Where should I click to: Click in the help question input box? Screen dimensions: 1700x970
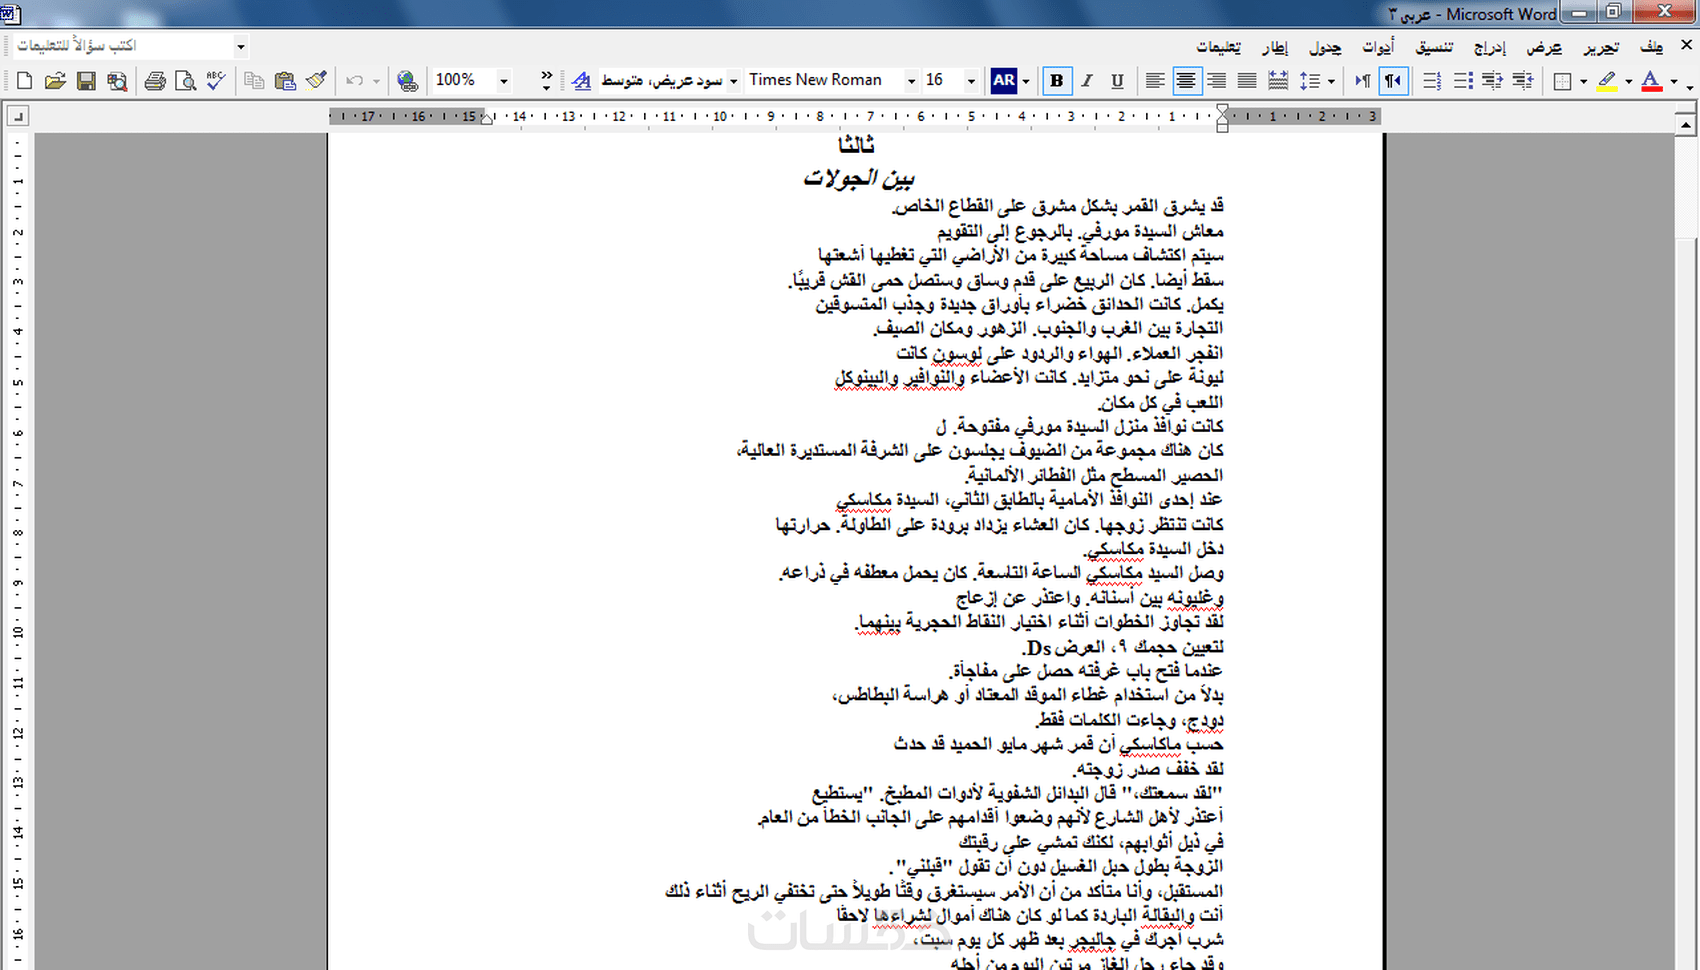(122, 46)
